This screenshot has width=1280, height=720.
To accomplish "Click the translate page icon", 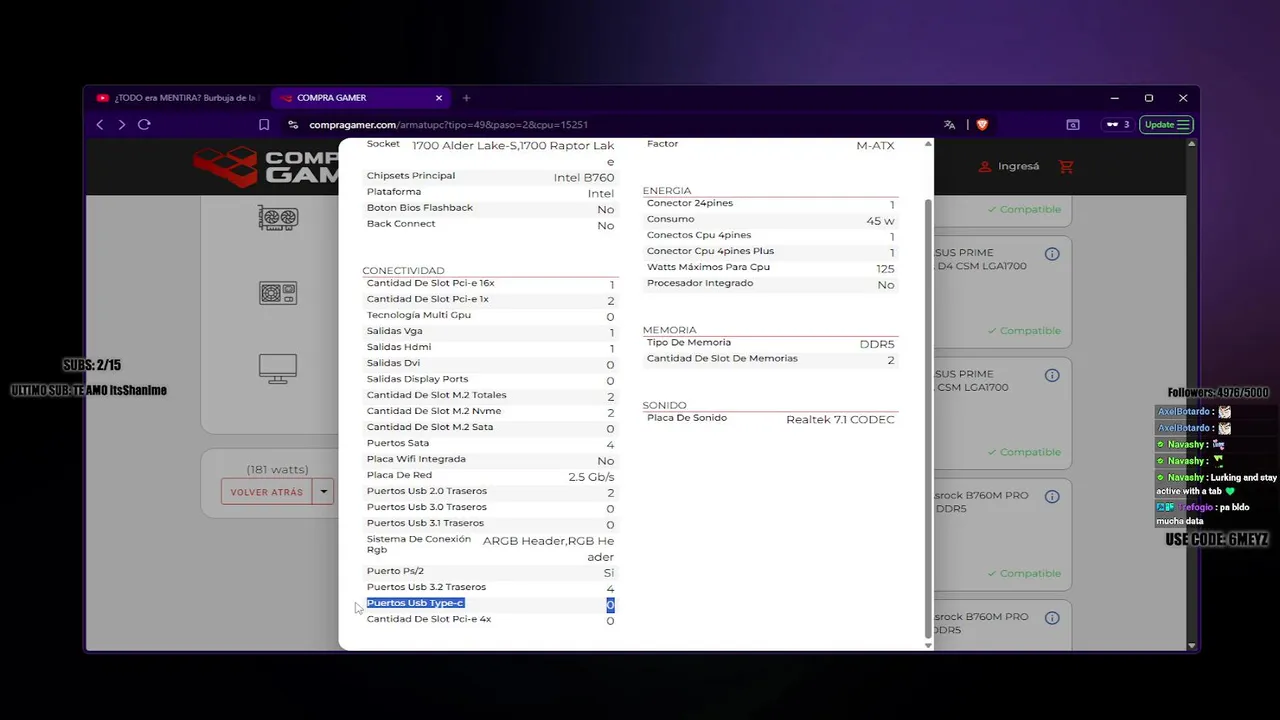I will coord(949,125).
